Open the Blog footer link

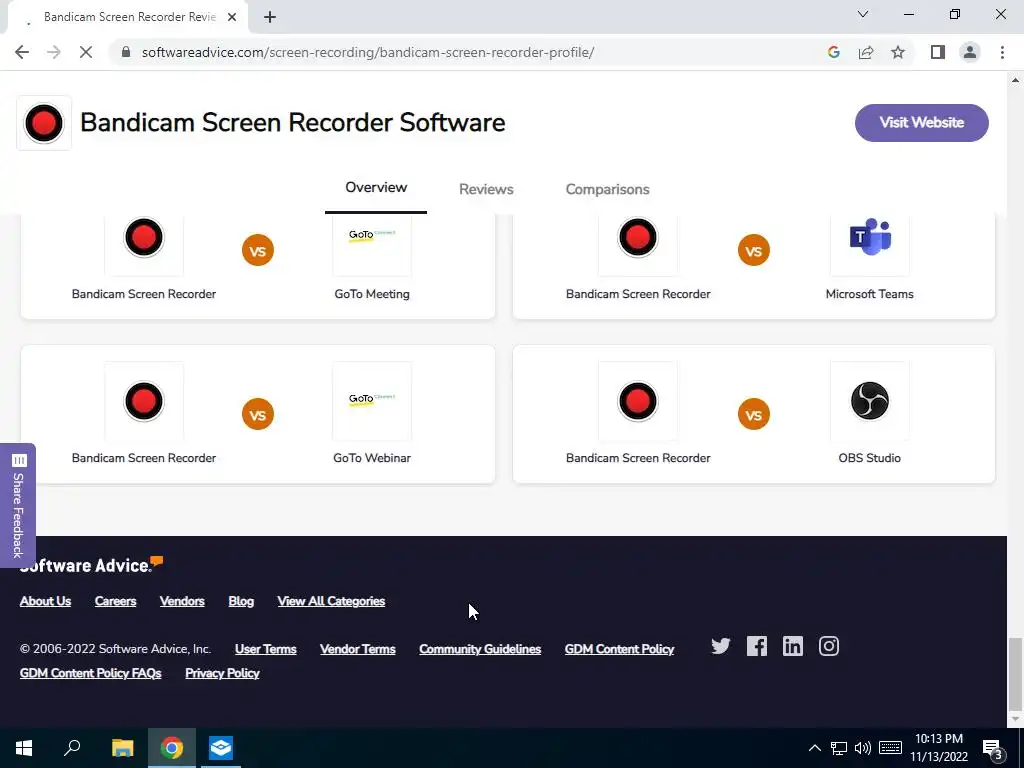(x=241, y=601)
